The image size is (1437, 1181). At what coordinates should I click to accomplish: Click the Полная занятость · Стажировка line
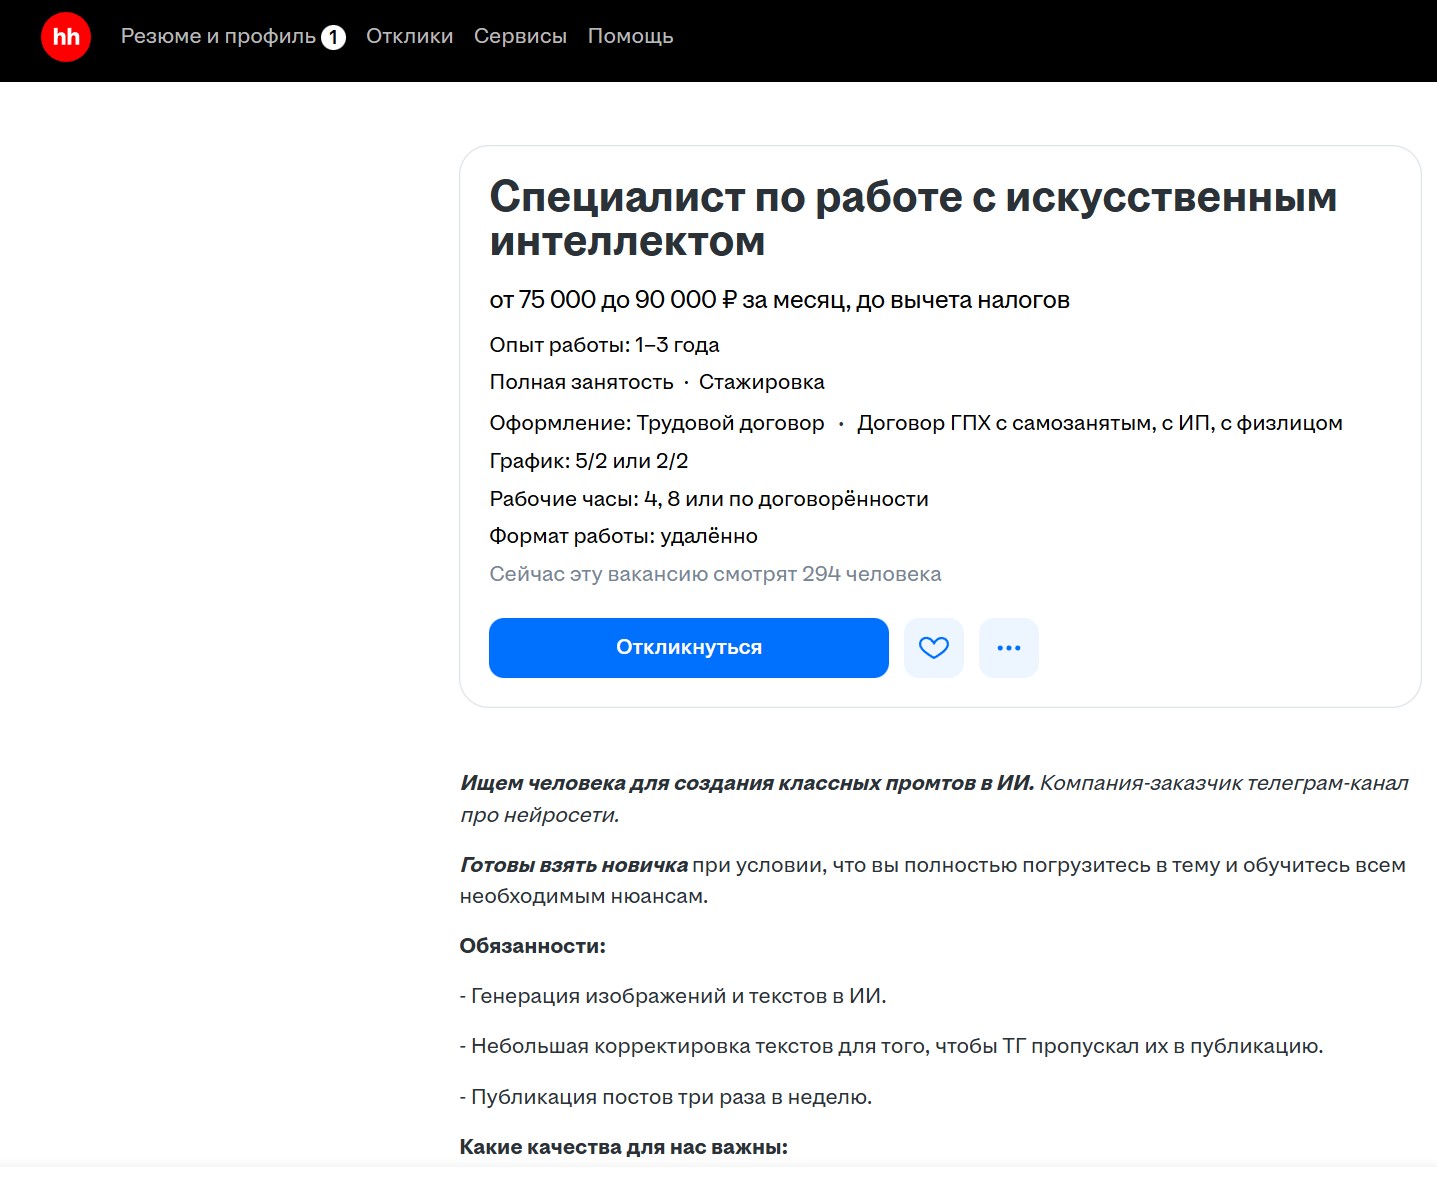point(656,382)
